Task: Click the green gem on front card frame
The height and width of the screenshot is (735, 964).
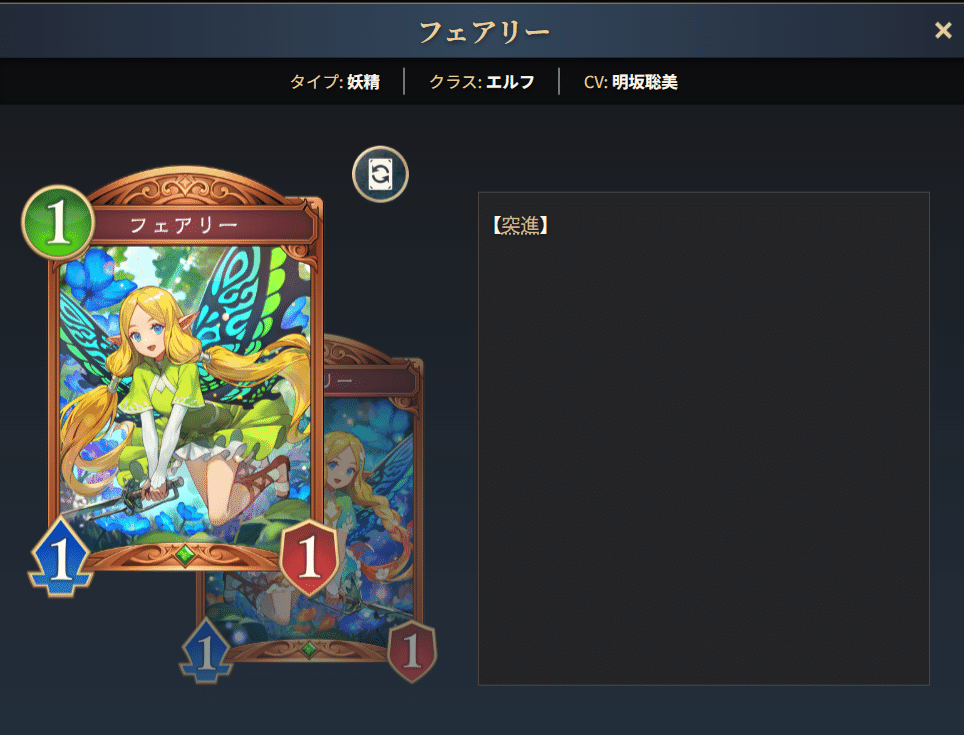Action: [x=184, y=555]
